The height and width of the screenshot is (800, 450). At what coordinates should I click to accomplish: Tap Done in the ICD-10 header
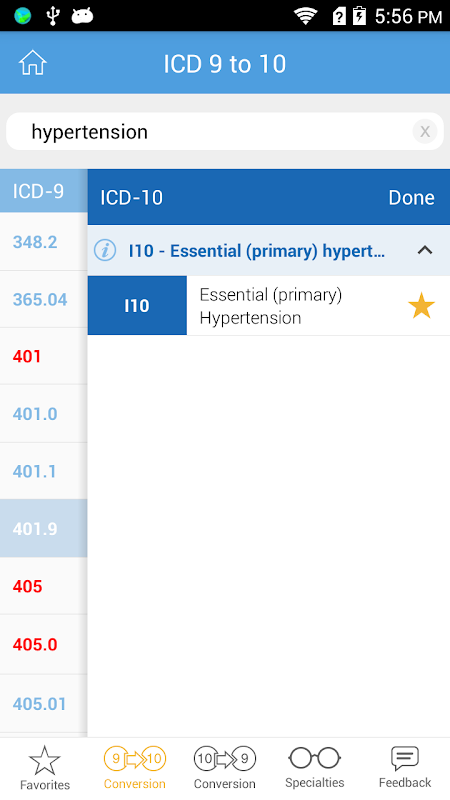point(411,197)
